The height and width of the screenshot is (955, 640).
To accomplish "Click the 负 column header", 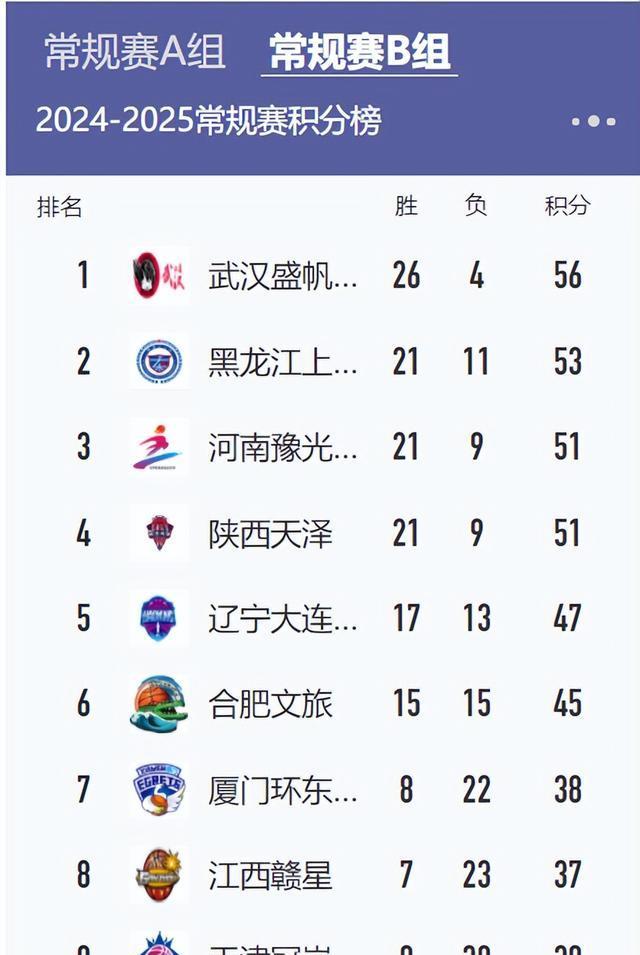I will tap(476, 205).
